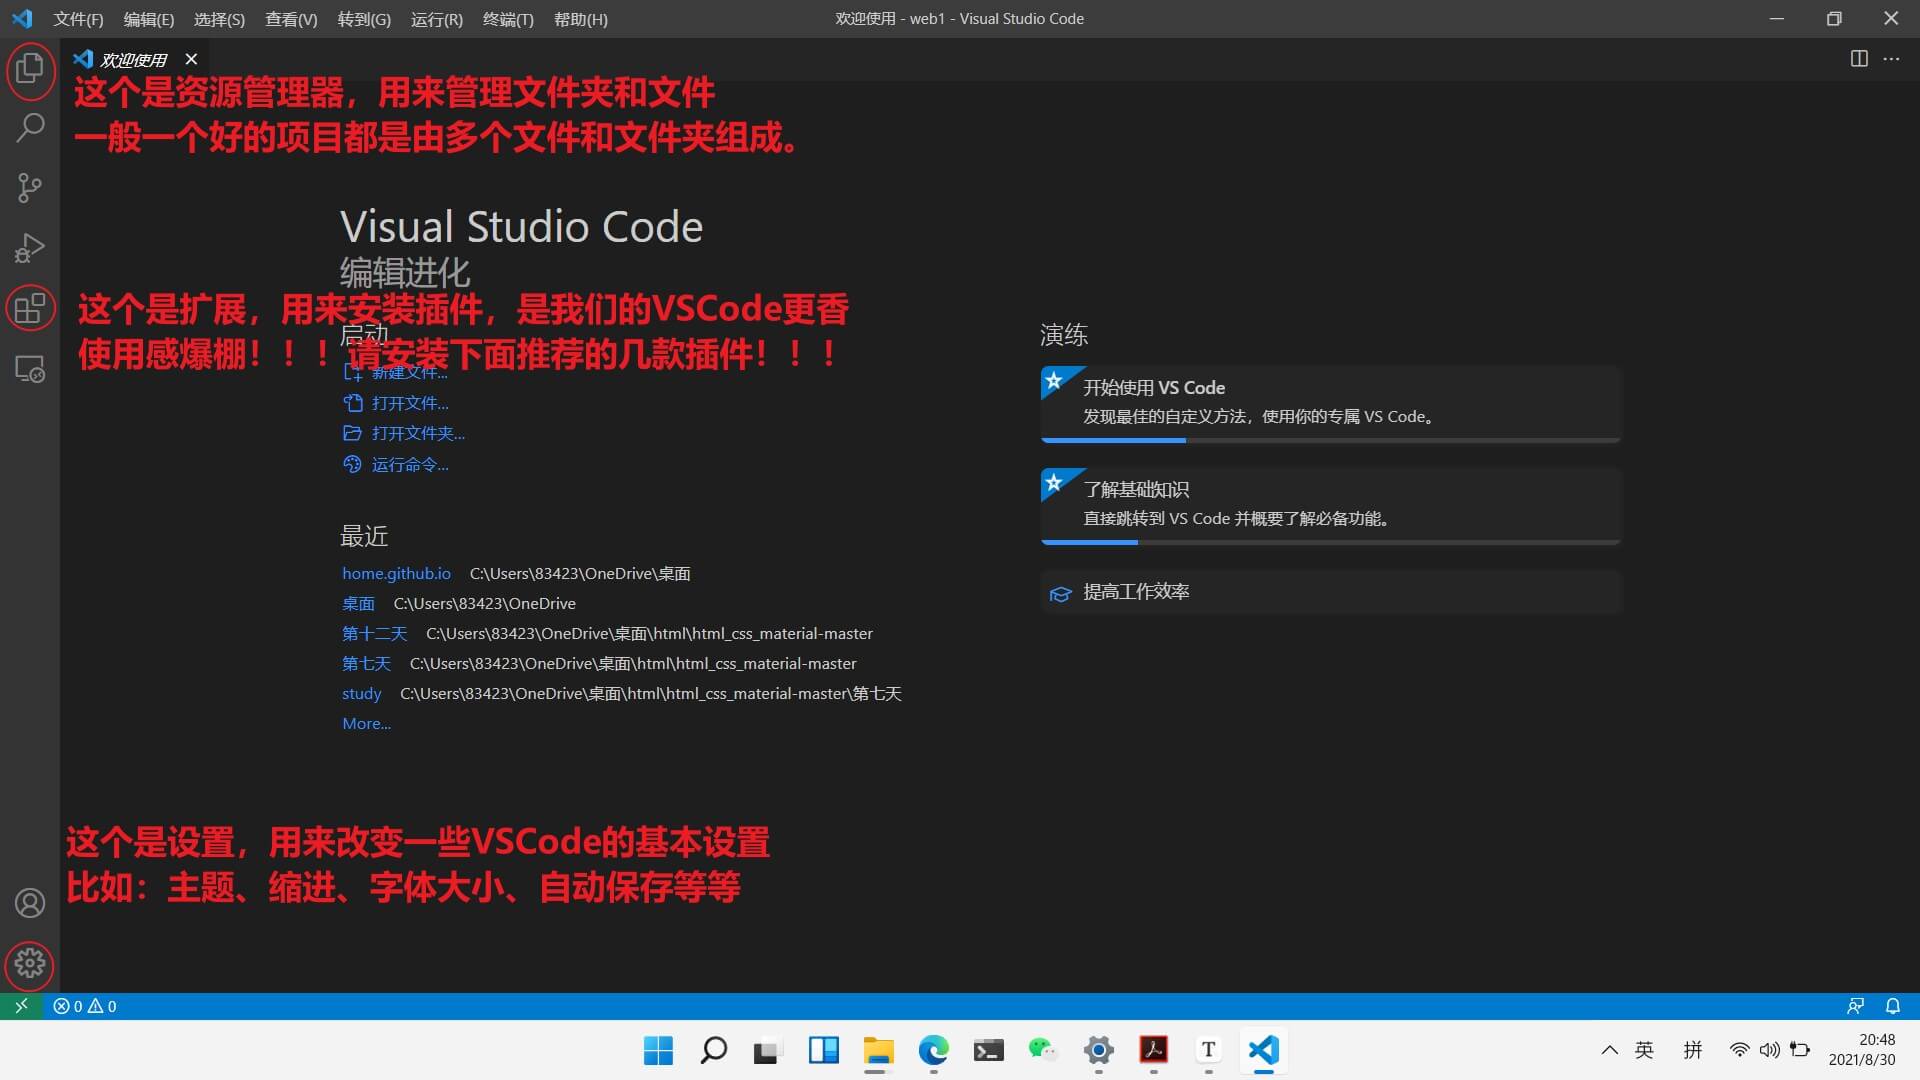
Task: Switch to VS Code taskbar icon
Action: tap(1263, 1050)
